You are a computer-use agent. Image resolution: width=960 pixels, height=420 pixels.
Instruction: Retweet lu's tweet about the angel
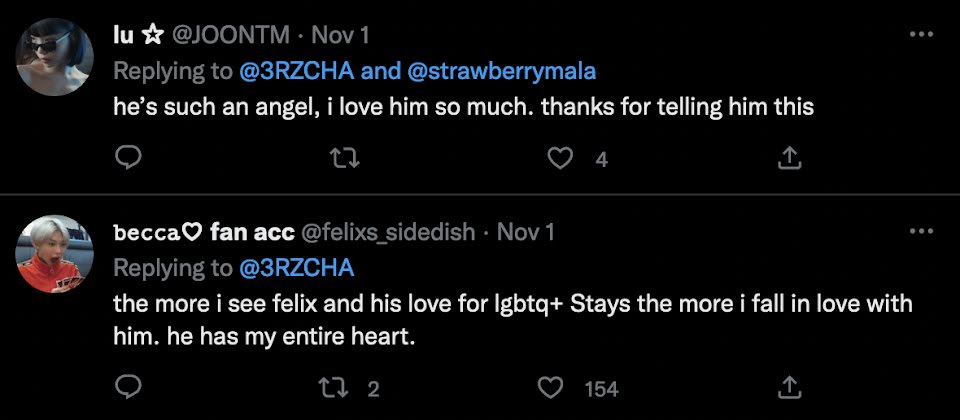pos(346,157)
